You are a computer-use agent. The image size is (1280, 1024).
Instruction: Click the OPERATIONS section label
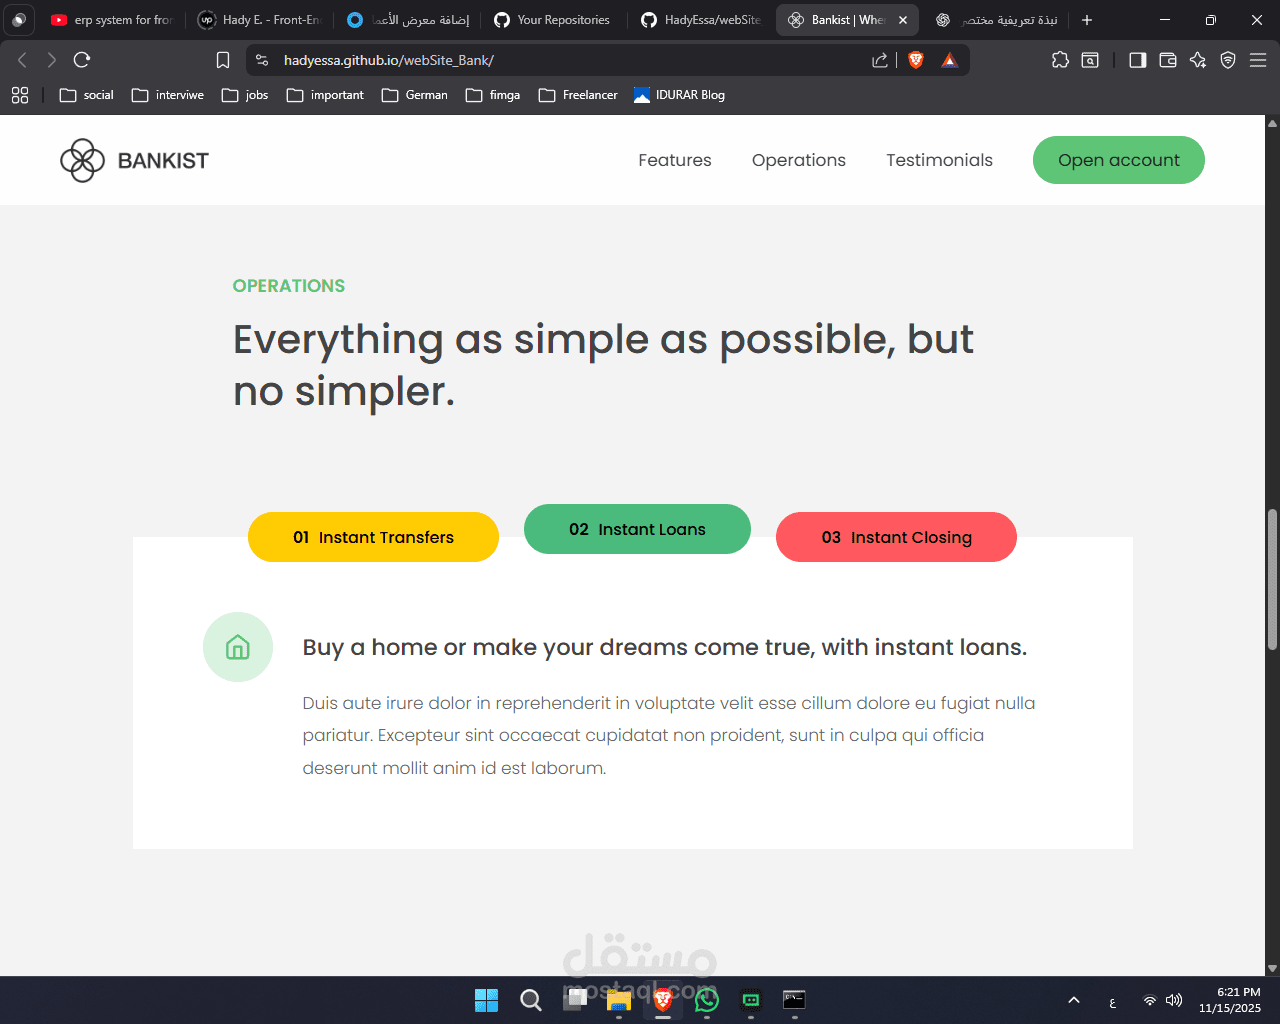pos(289,286)
